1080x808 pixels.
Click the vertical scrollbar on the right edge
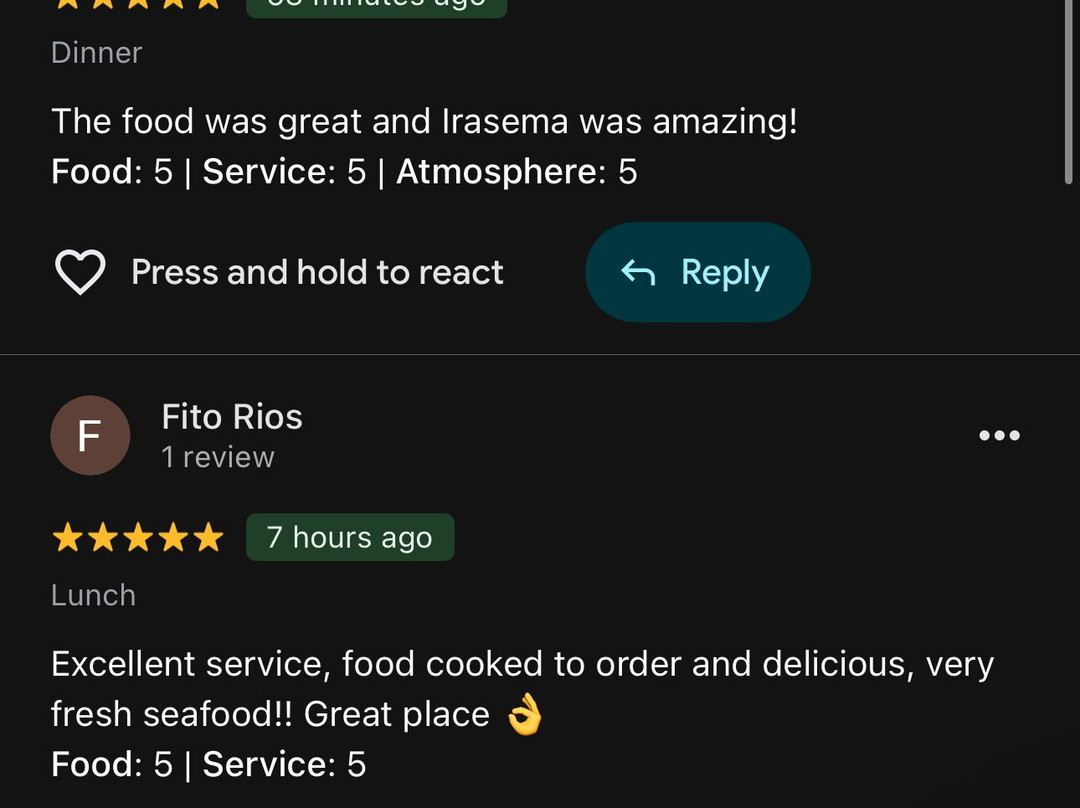pos(1069,90)
